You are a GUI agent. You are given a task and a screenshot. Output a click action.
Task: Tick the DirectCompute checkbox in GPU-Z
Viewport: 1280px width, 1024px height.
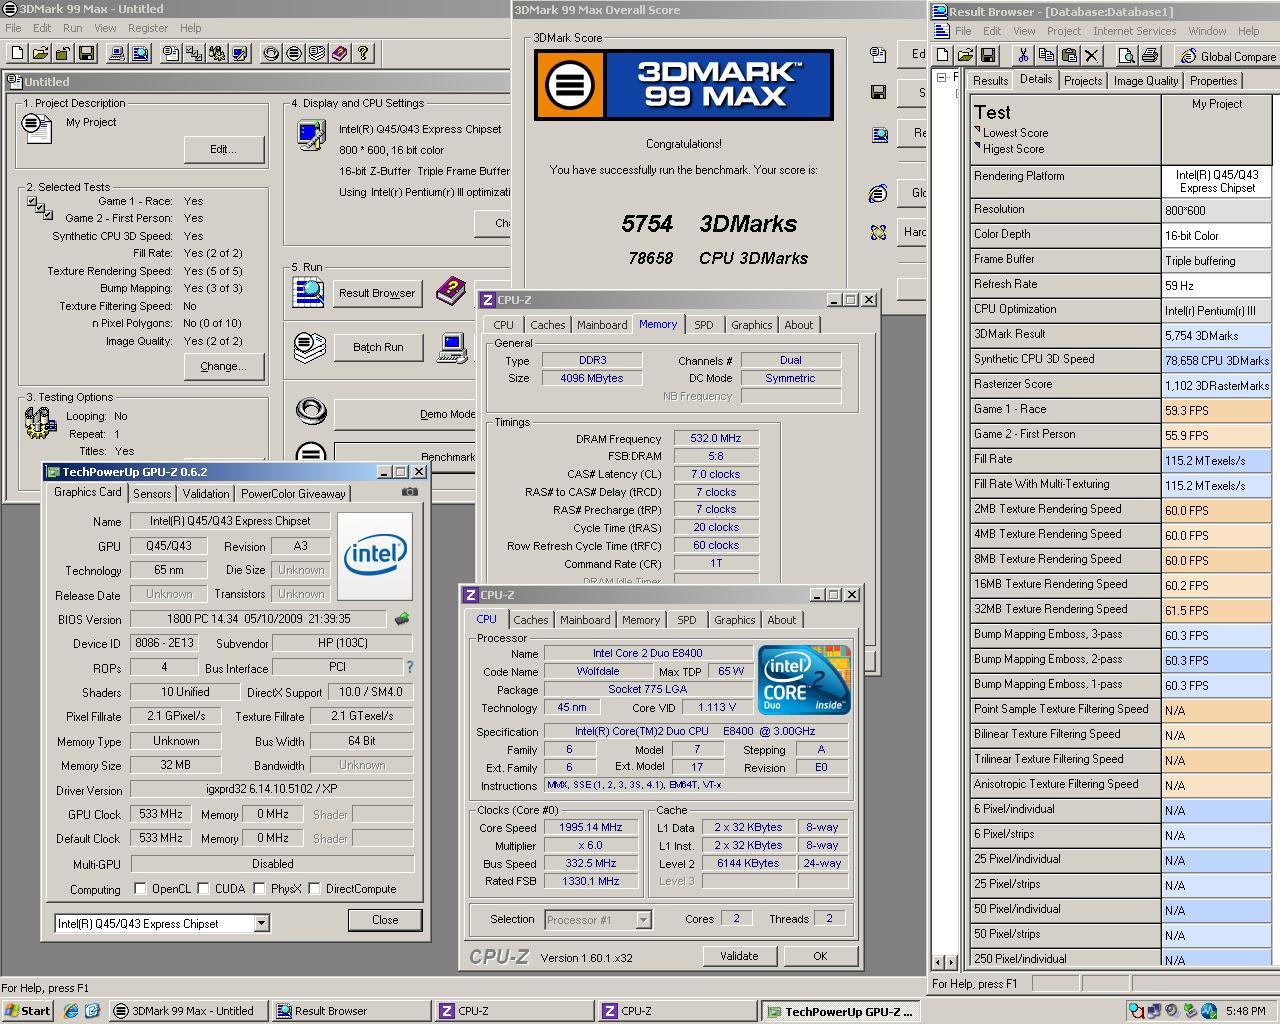pyautogui.click(x=314, y=888)
